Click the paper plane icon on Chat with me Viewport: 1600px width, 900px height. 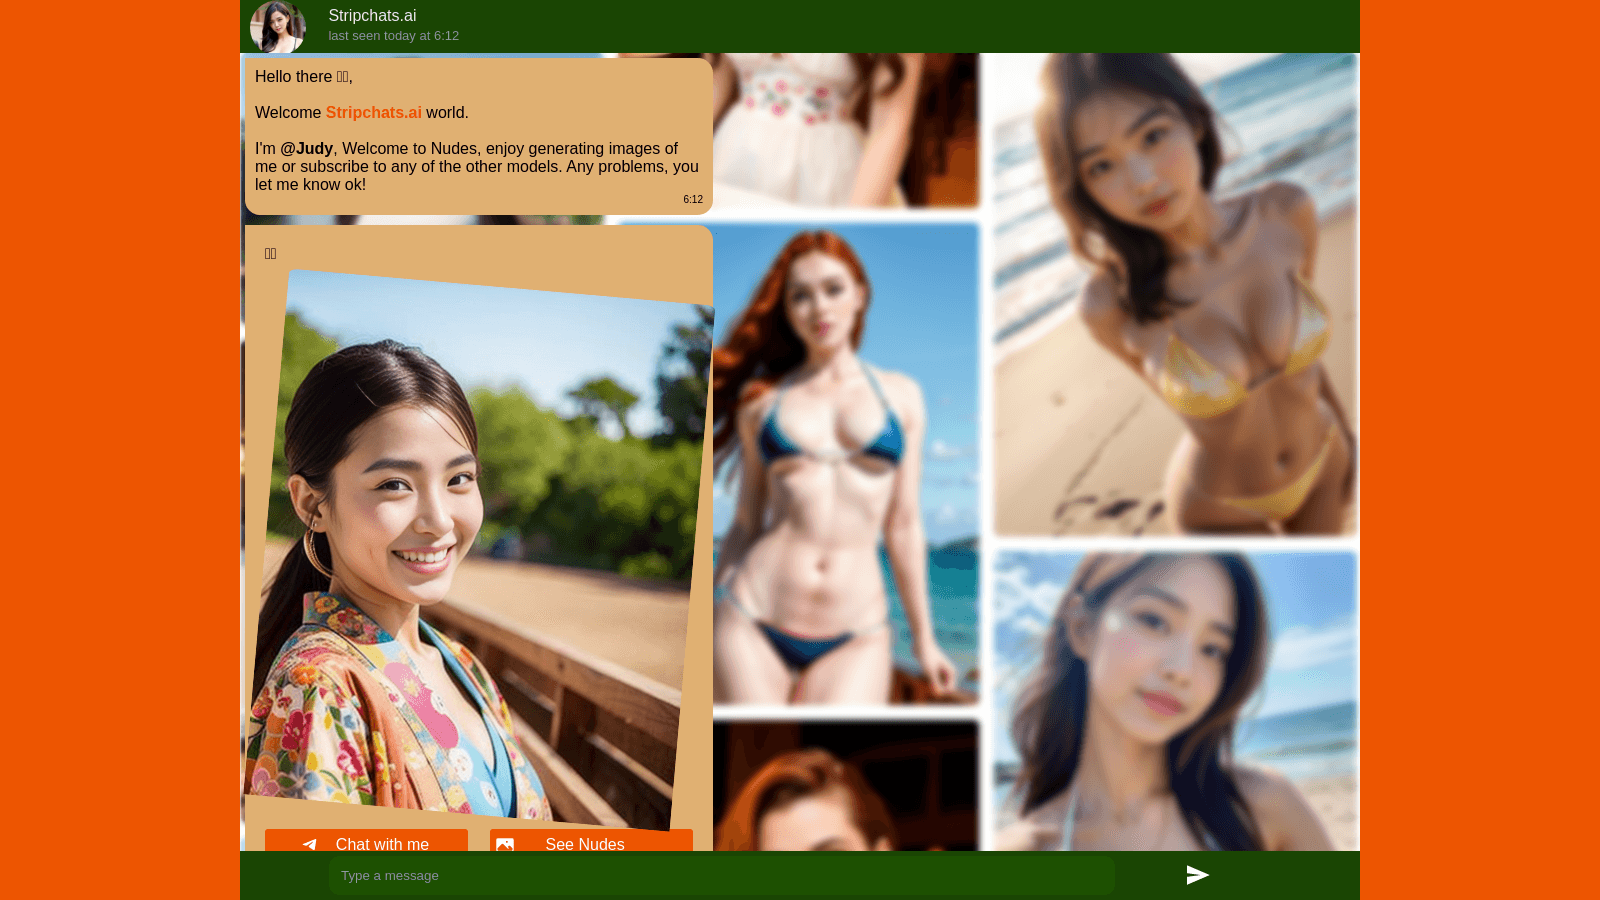click(310, 844)
